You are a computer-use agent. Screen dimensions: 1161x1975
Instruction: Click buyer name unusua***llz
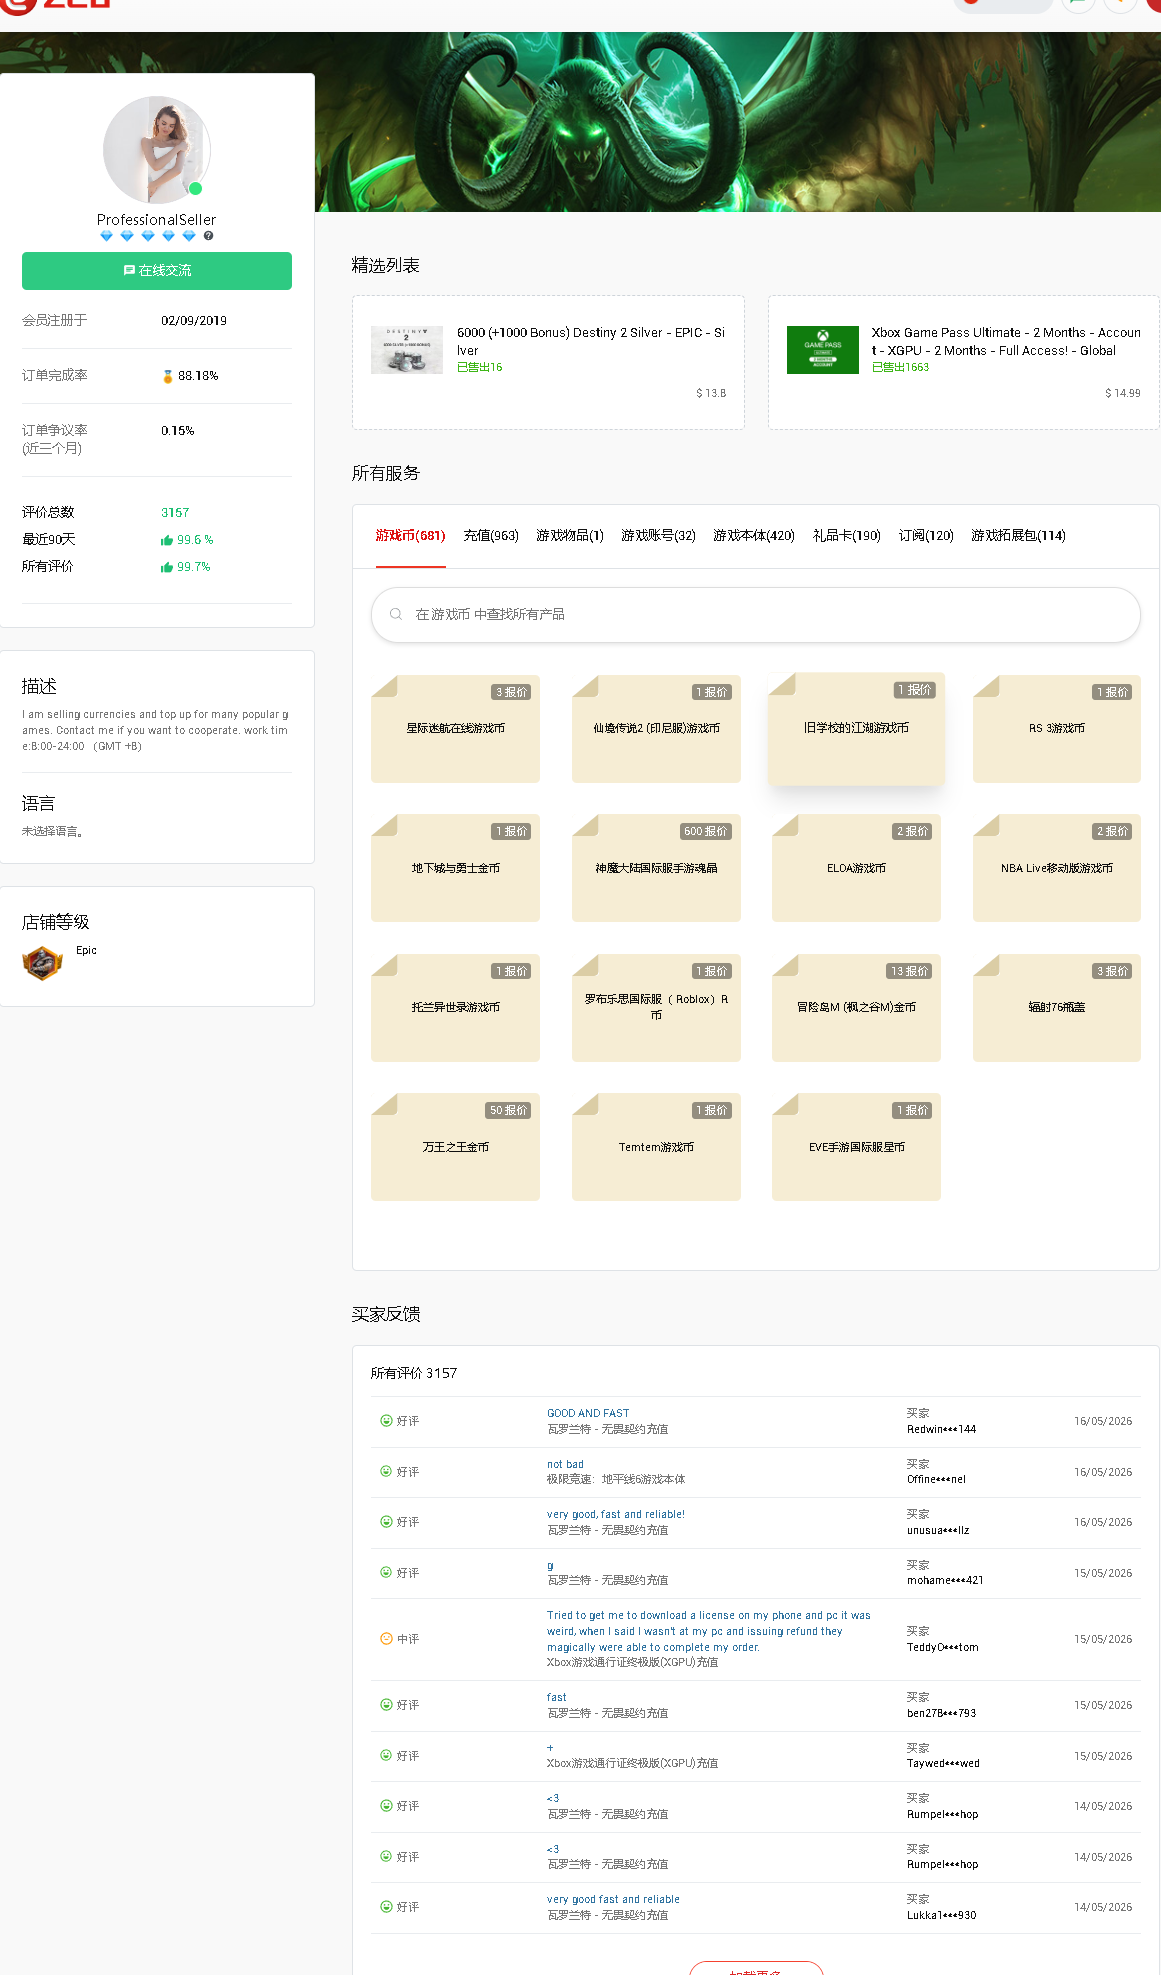click(x=938, y=1531)
